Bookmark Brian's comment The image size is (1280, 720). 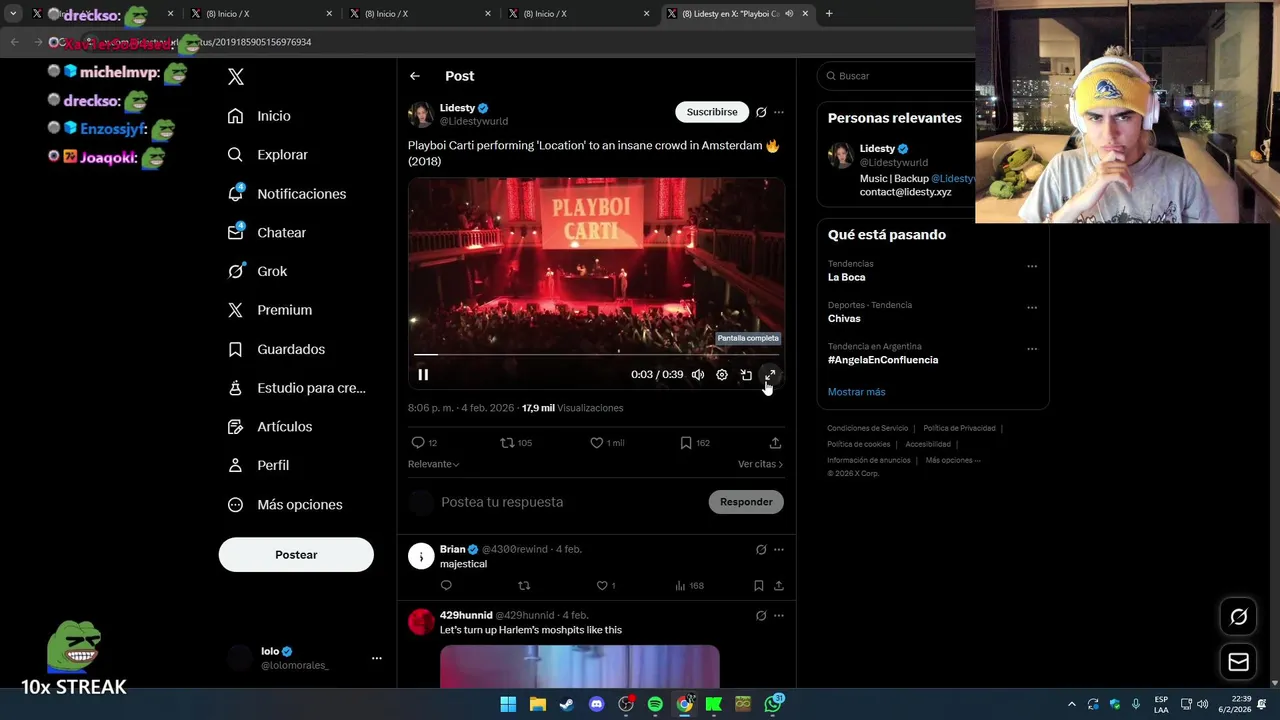pos(759,586)
